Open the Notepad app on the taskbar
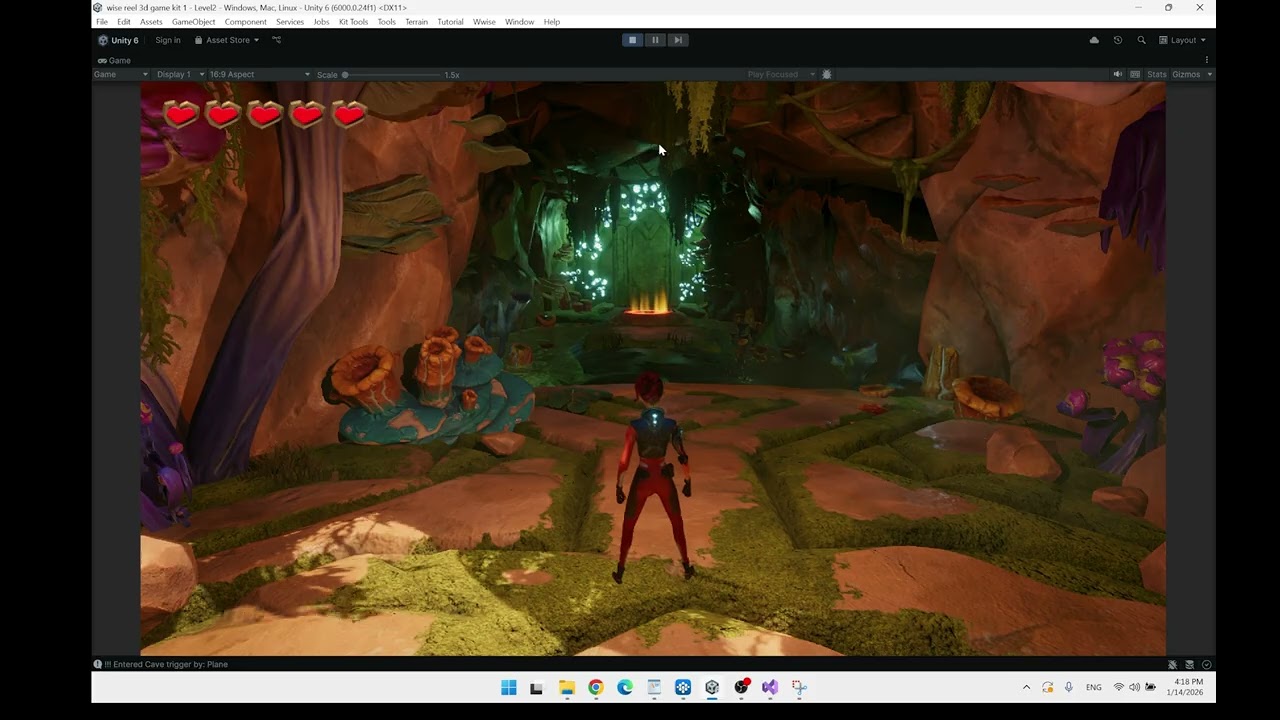Viewport: 1280px width, 720px height. click(654, 687)
